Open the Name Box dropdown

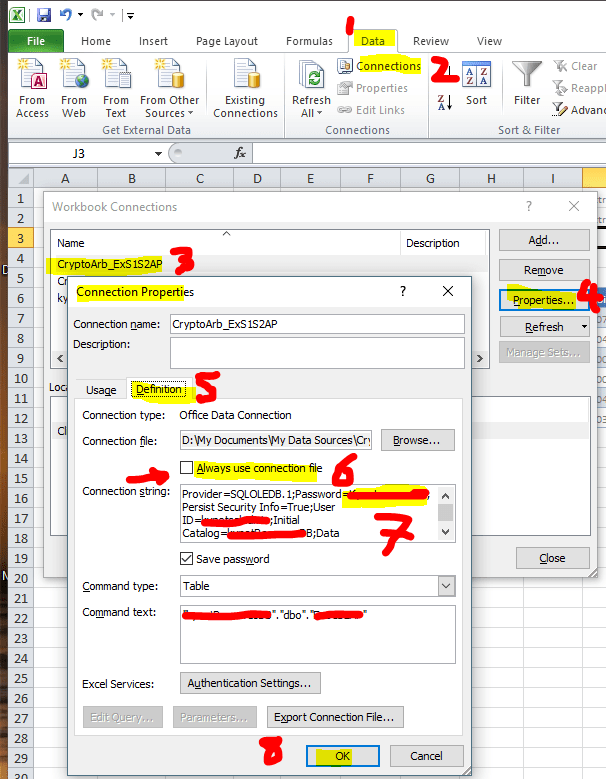pyautogui.click(x=158, y=154)
